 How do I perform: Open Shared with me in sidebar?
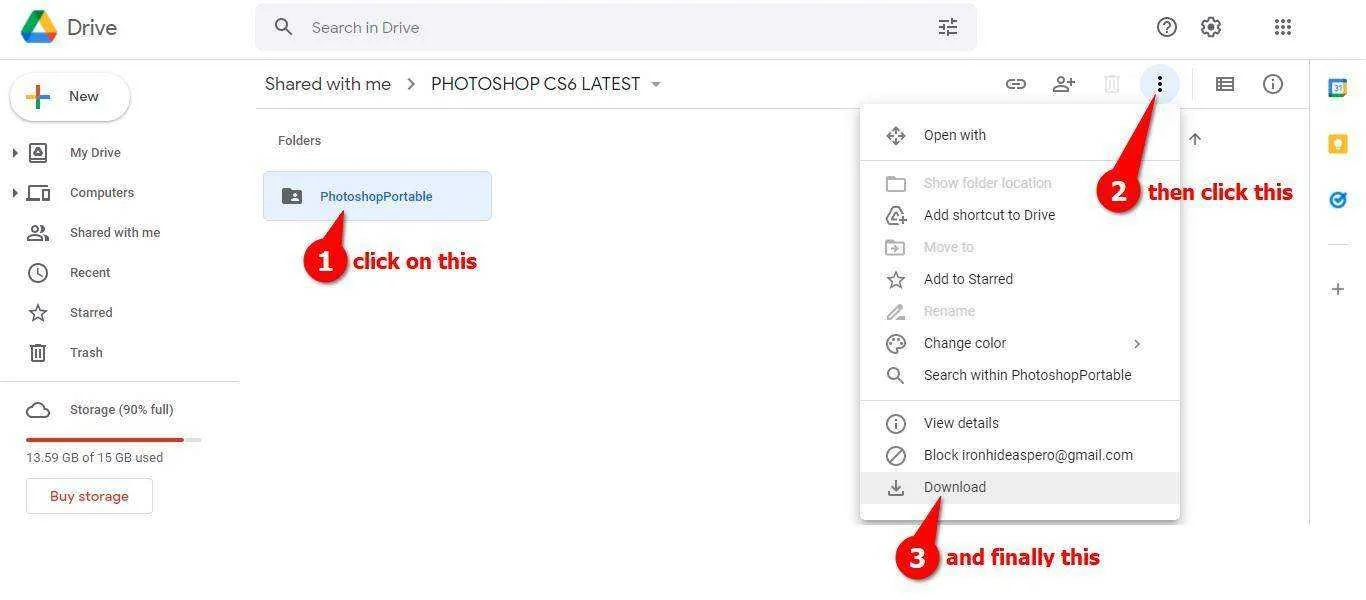tap(115, 233)
